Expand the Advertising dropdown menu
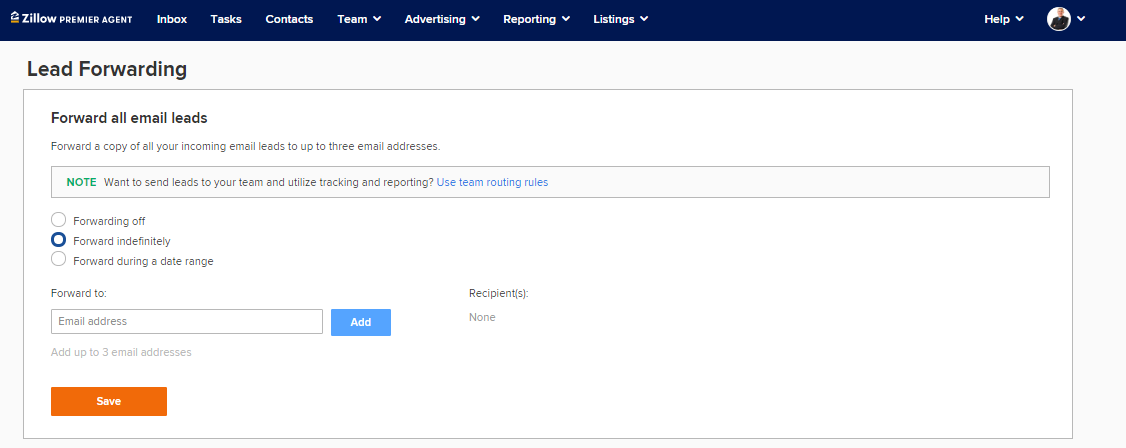 (x=442, y=19)
